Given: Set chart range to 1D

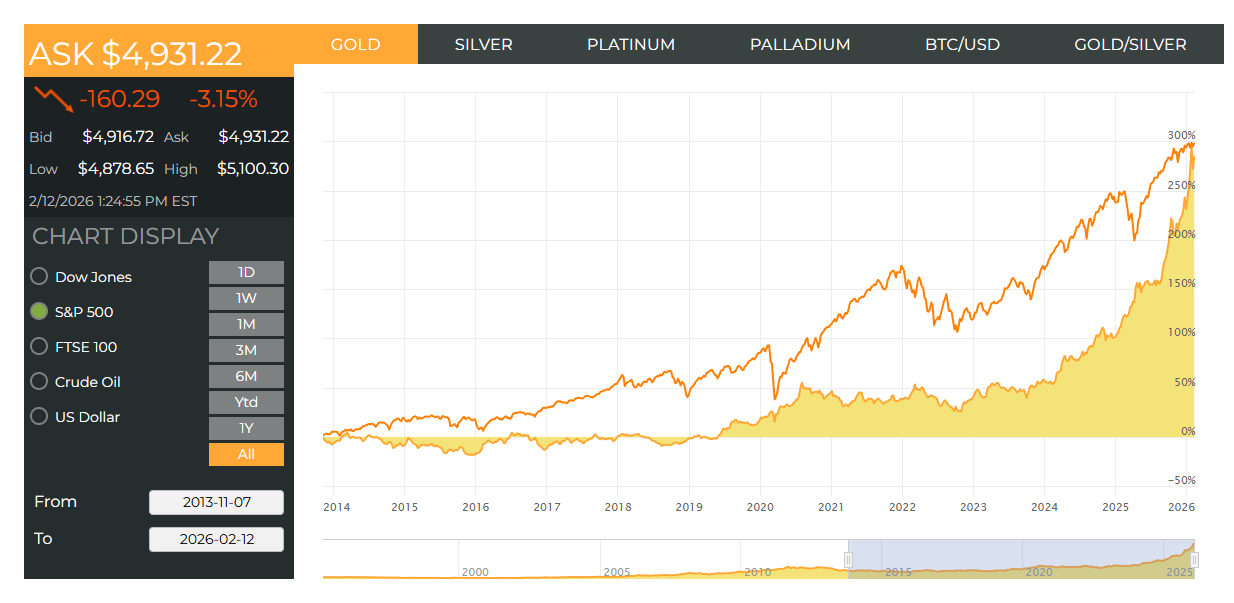Looking at the screenshot, I should pyautogui.click(x=246, y=273).
